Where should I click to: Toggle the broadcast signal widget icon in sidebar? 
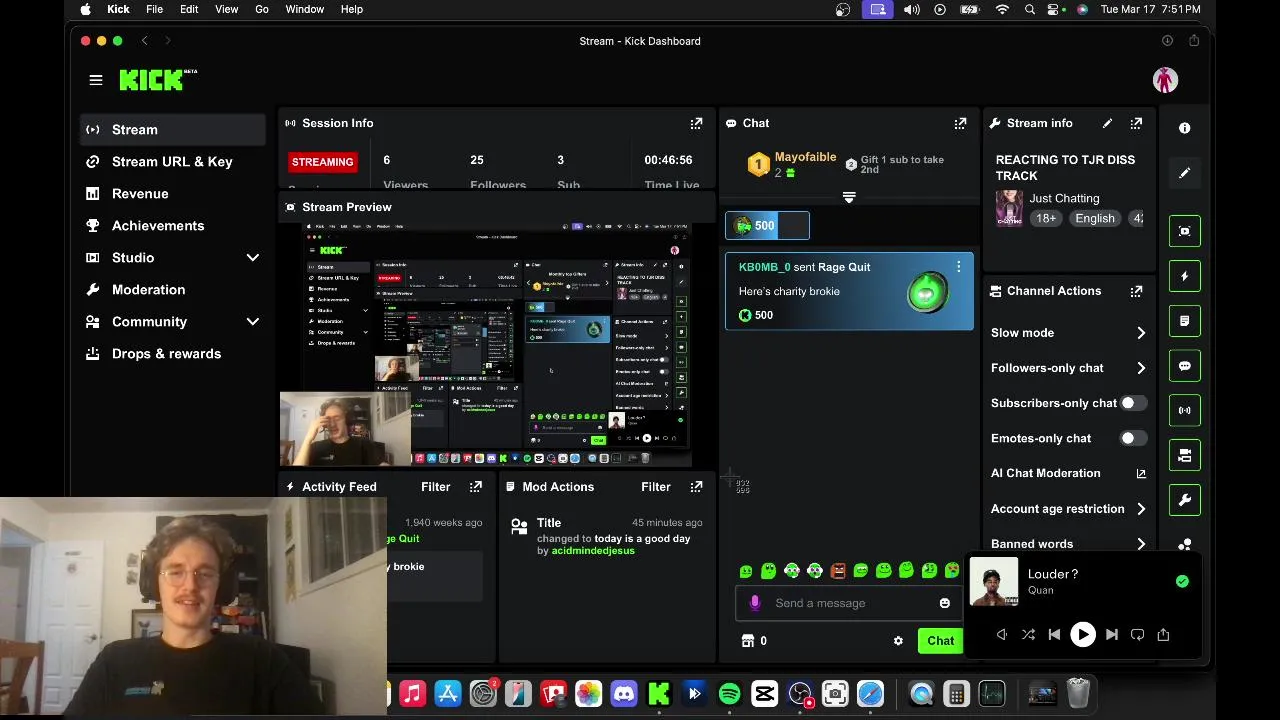click(x=1184, y=410)
